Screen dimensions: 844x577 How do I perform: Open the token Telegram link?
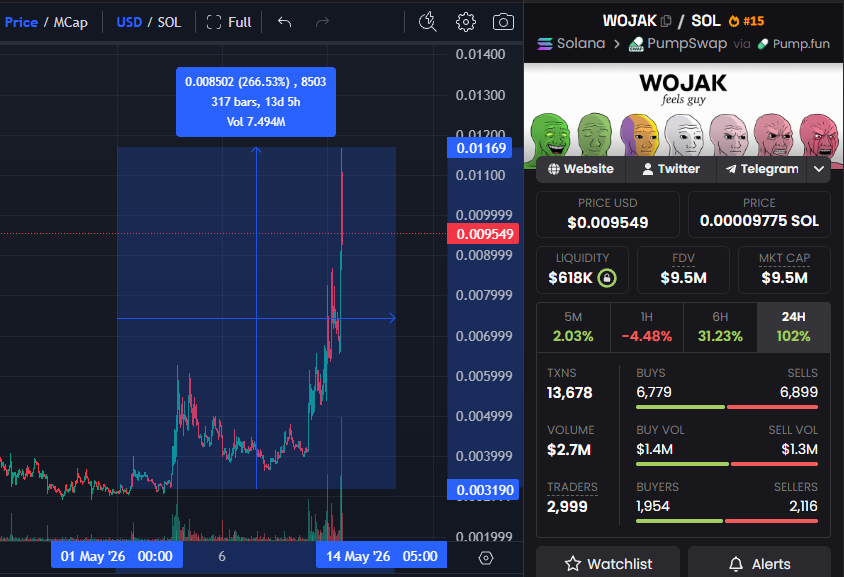762,169
